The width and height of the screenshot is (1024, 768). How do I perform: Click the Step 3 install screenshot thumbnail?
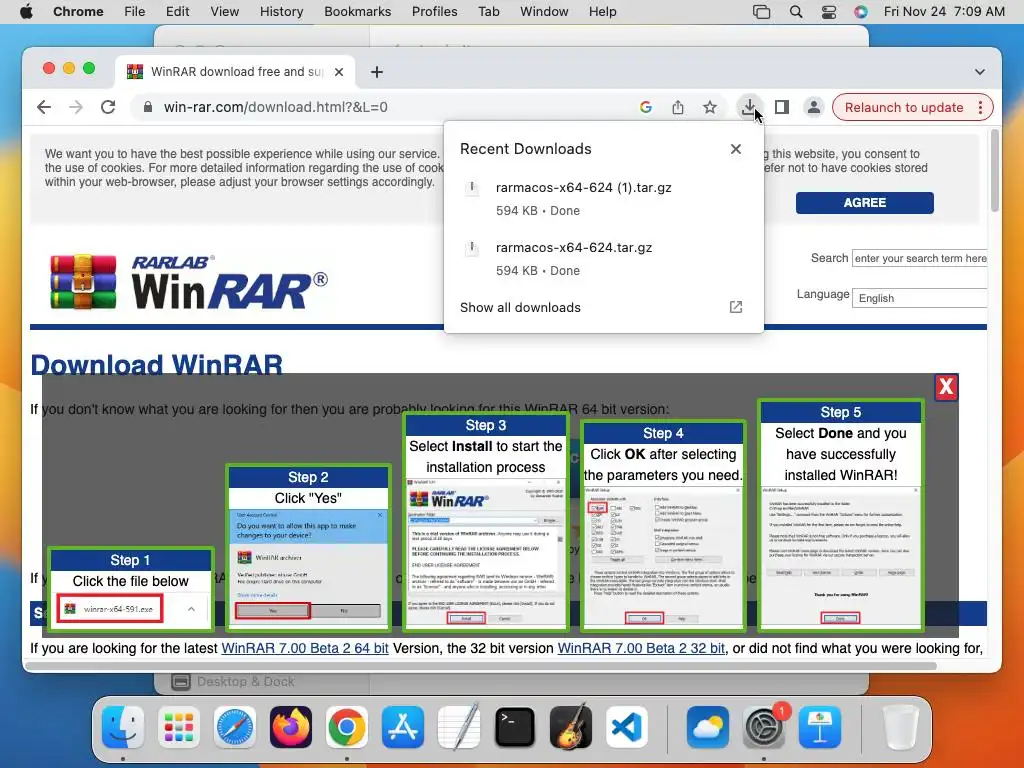coord(485,553)
